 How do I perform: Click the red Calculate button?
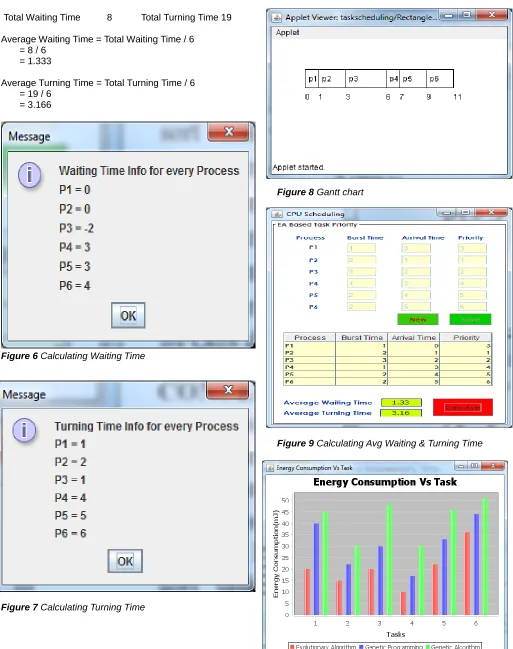coord(463,407)
